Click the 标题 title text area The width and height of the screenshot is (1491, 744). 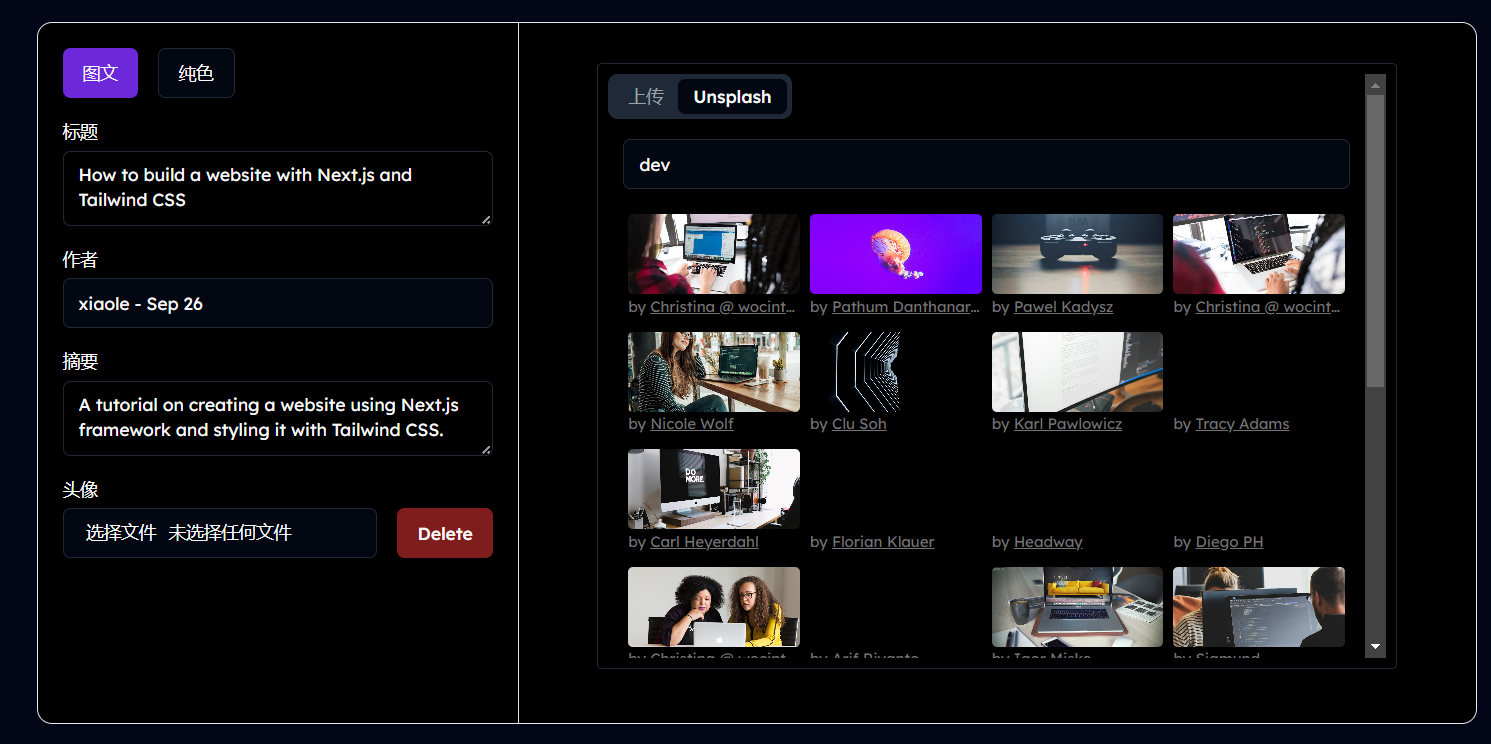point(277,188)
